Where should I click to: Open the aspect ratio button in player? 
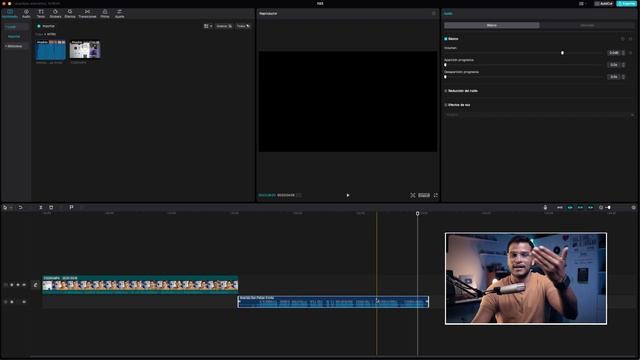[x=424, y=196]
